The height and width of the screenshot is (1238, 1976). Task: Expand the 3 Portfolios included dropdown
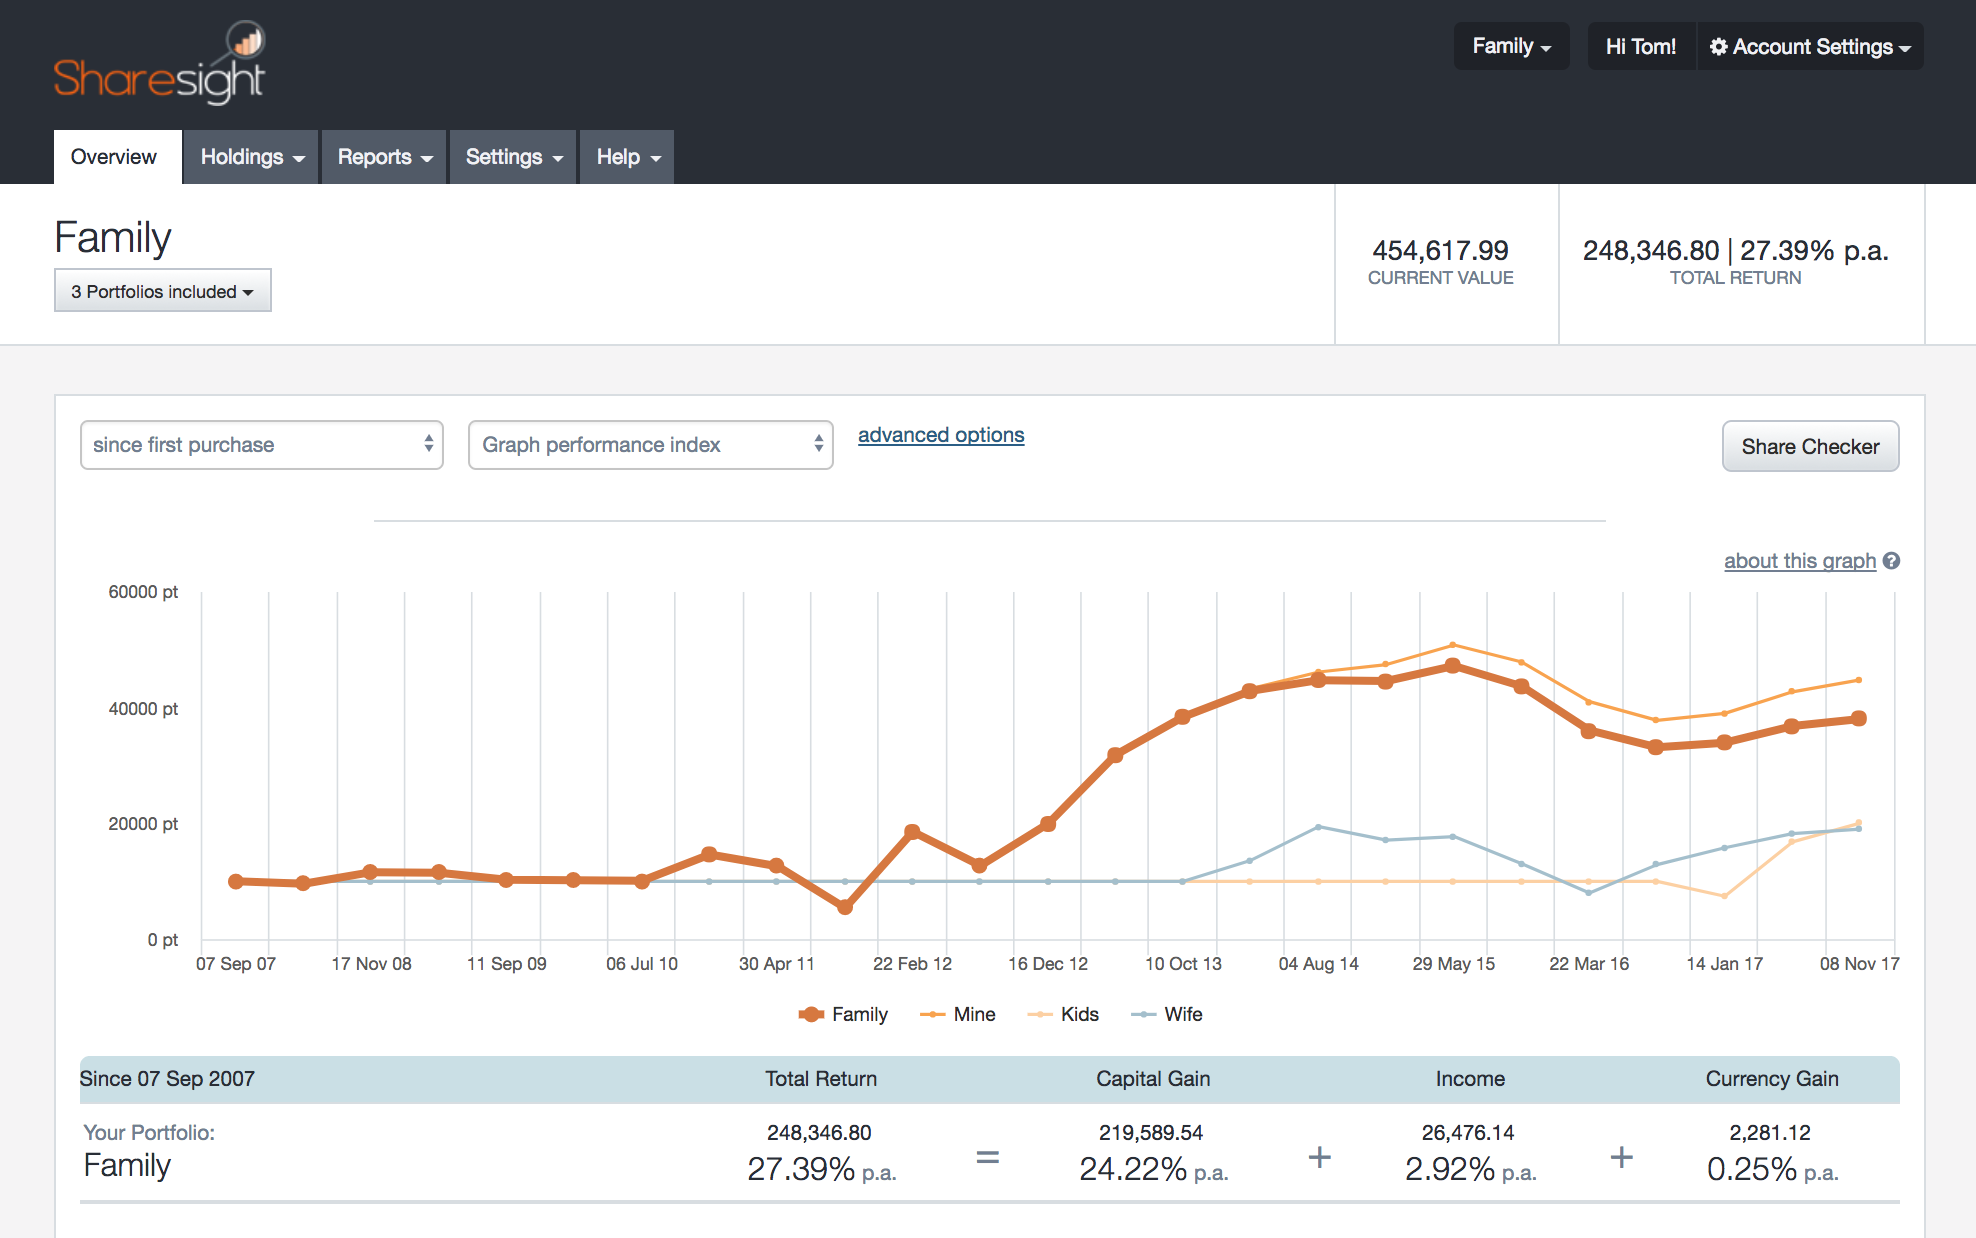point(162,291)
